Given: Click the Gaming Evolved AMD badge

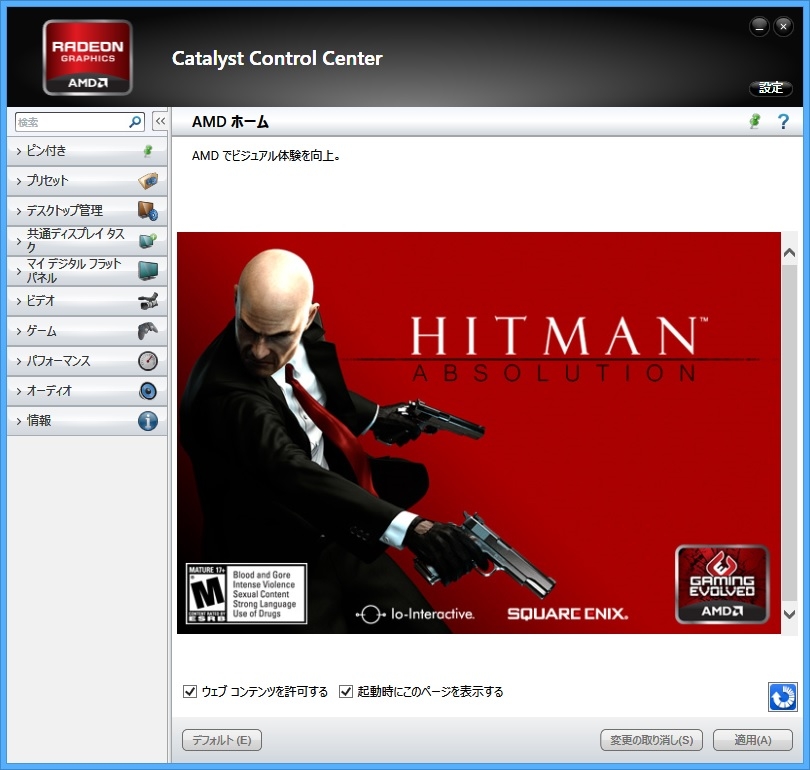Looking at the screenshot, I should [722, 584].
